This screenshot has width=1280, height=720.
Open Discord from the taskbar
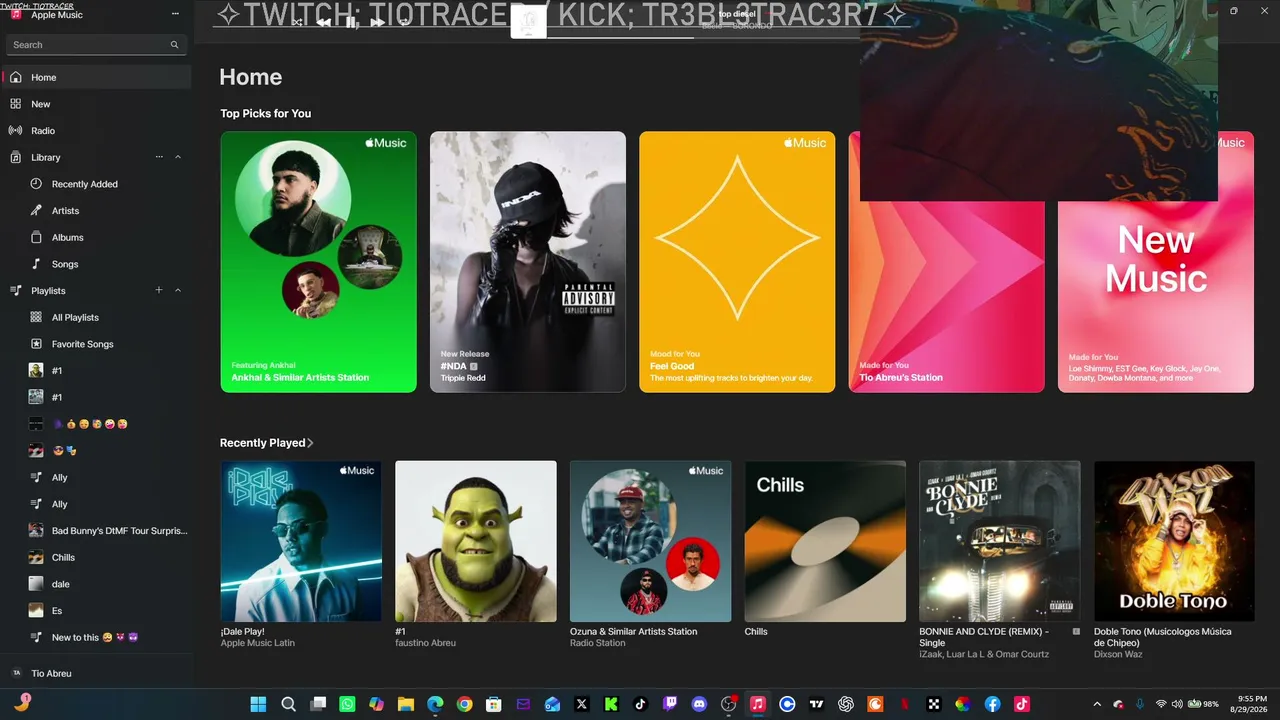click(699, 704)
